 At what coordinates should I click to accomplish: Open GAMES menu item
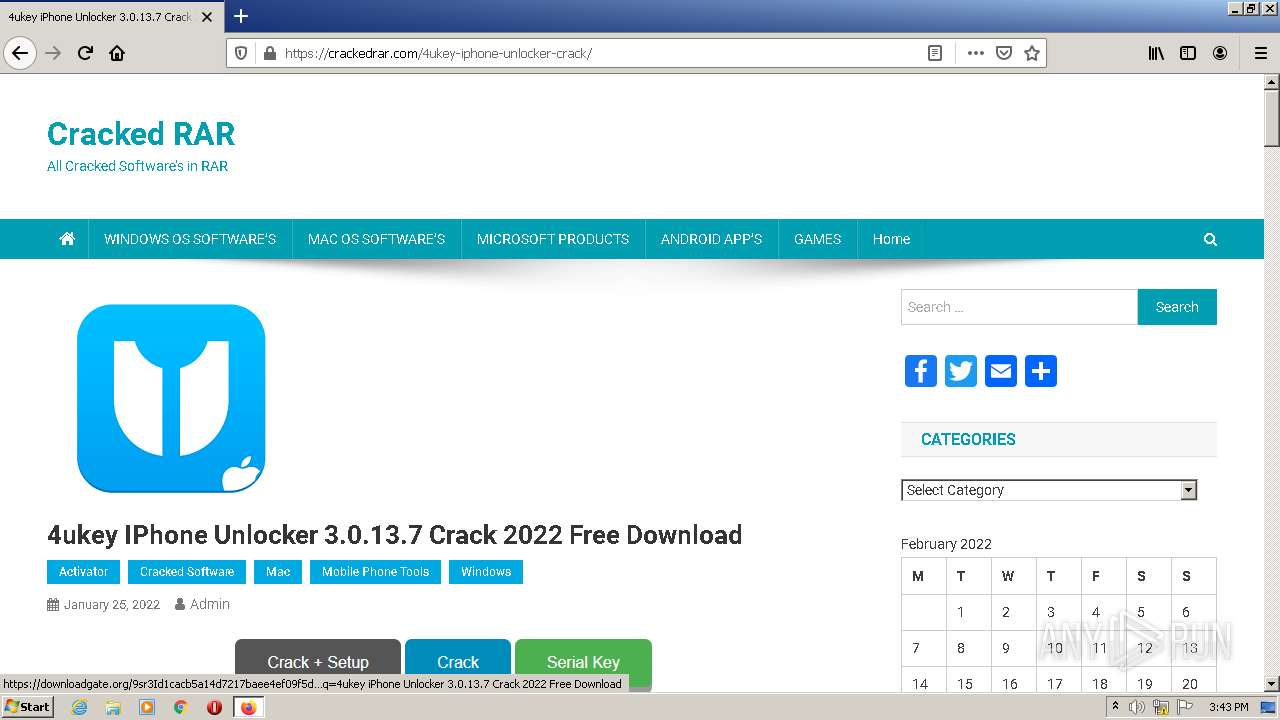[x=817, y=239]
